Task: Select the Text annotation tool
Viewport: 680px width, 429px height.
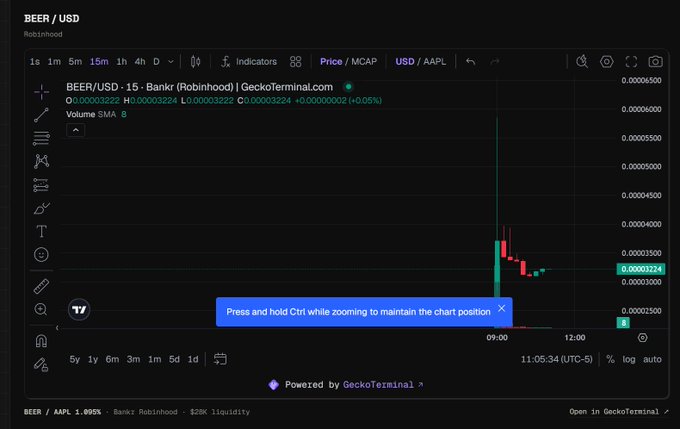Action: coord(42,231)
